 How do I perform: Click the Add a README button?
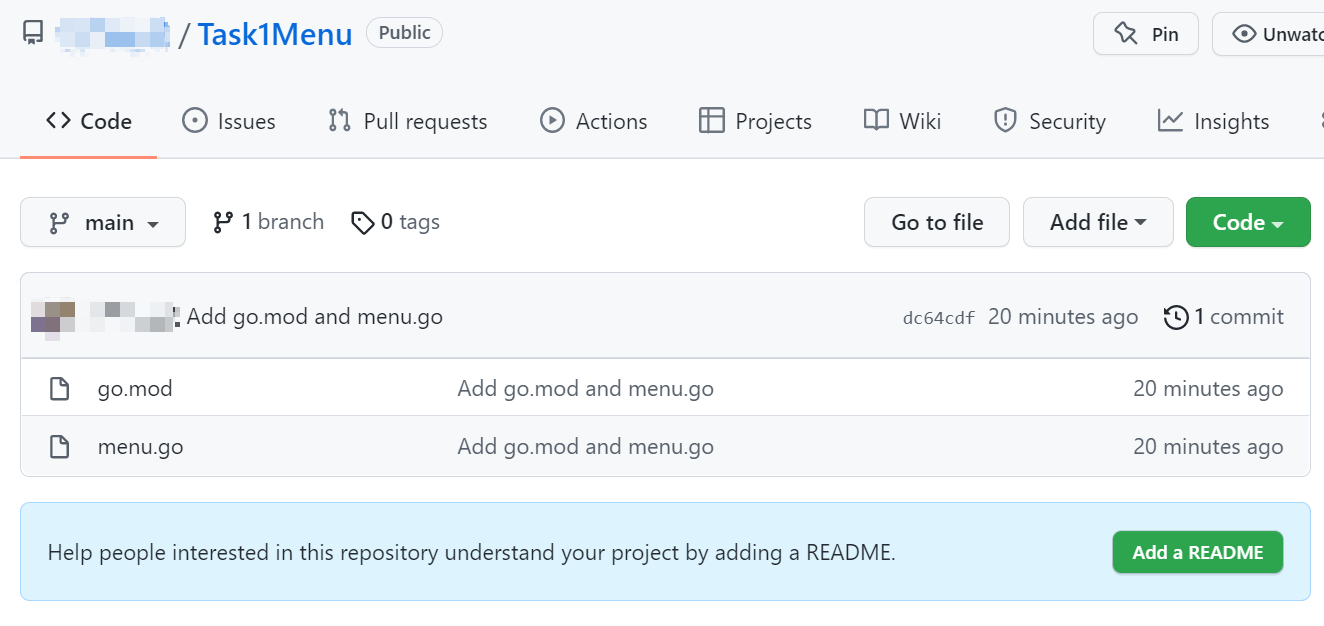tap(1197, 552)
